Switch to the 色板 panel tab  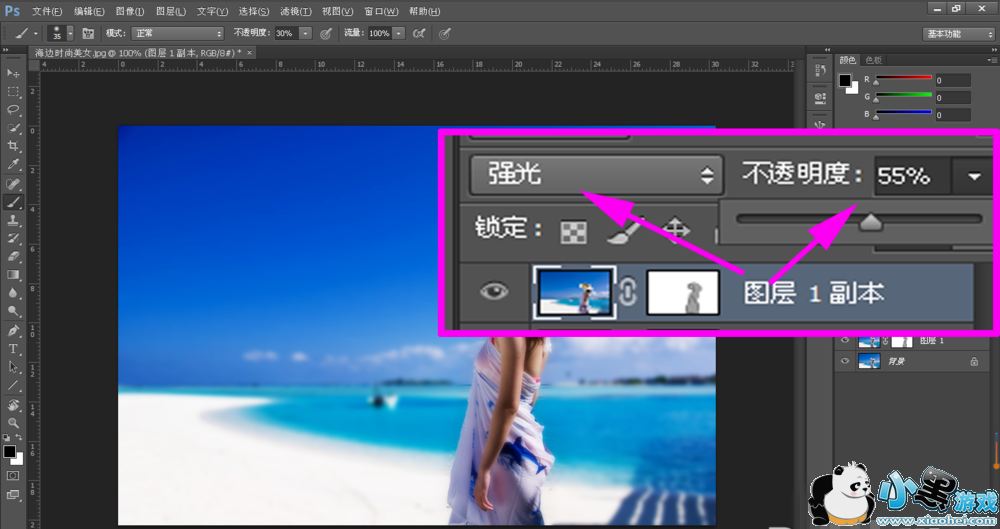coord(873,60)
